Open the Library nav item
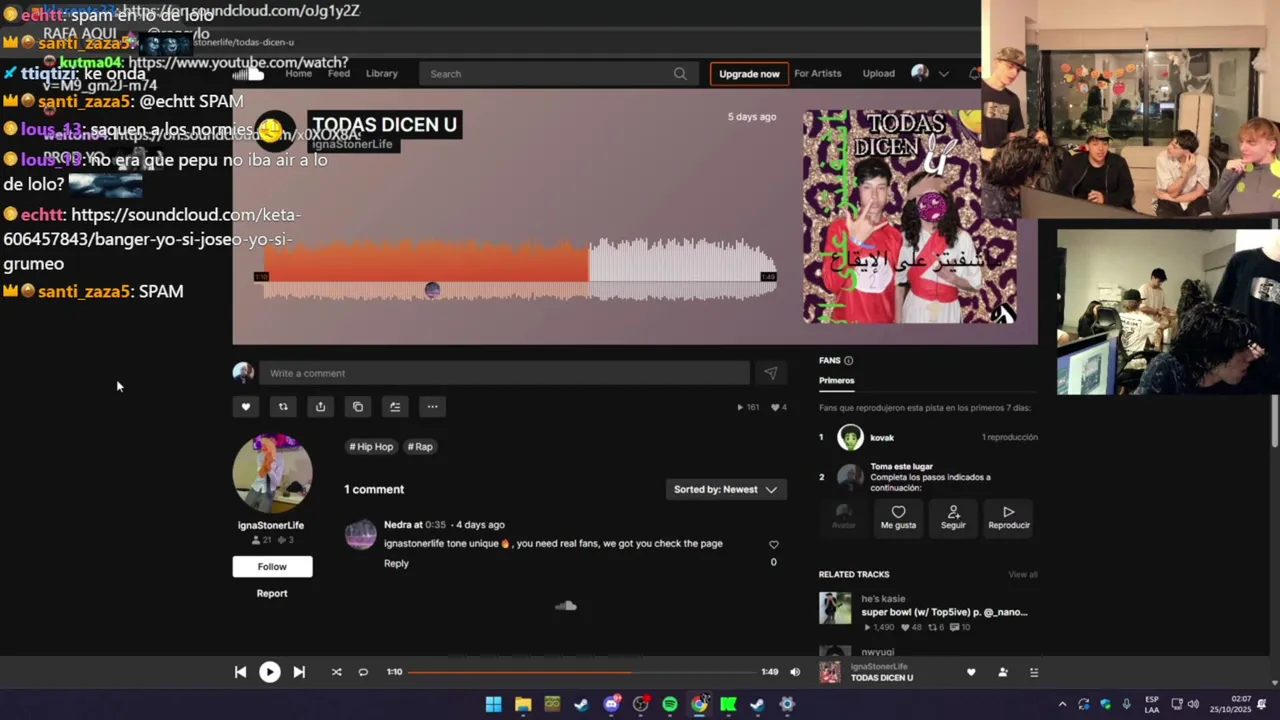 (x=382, y=74)
